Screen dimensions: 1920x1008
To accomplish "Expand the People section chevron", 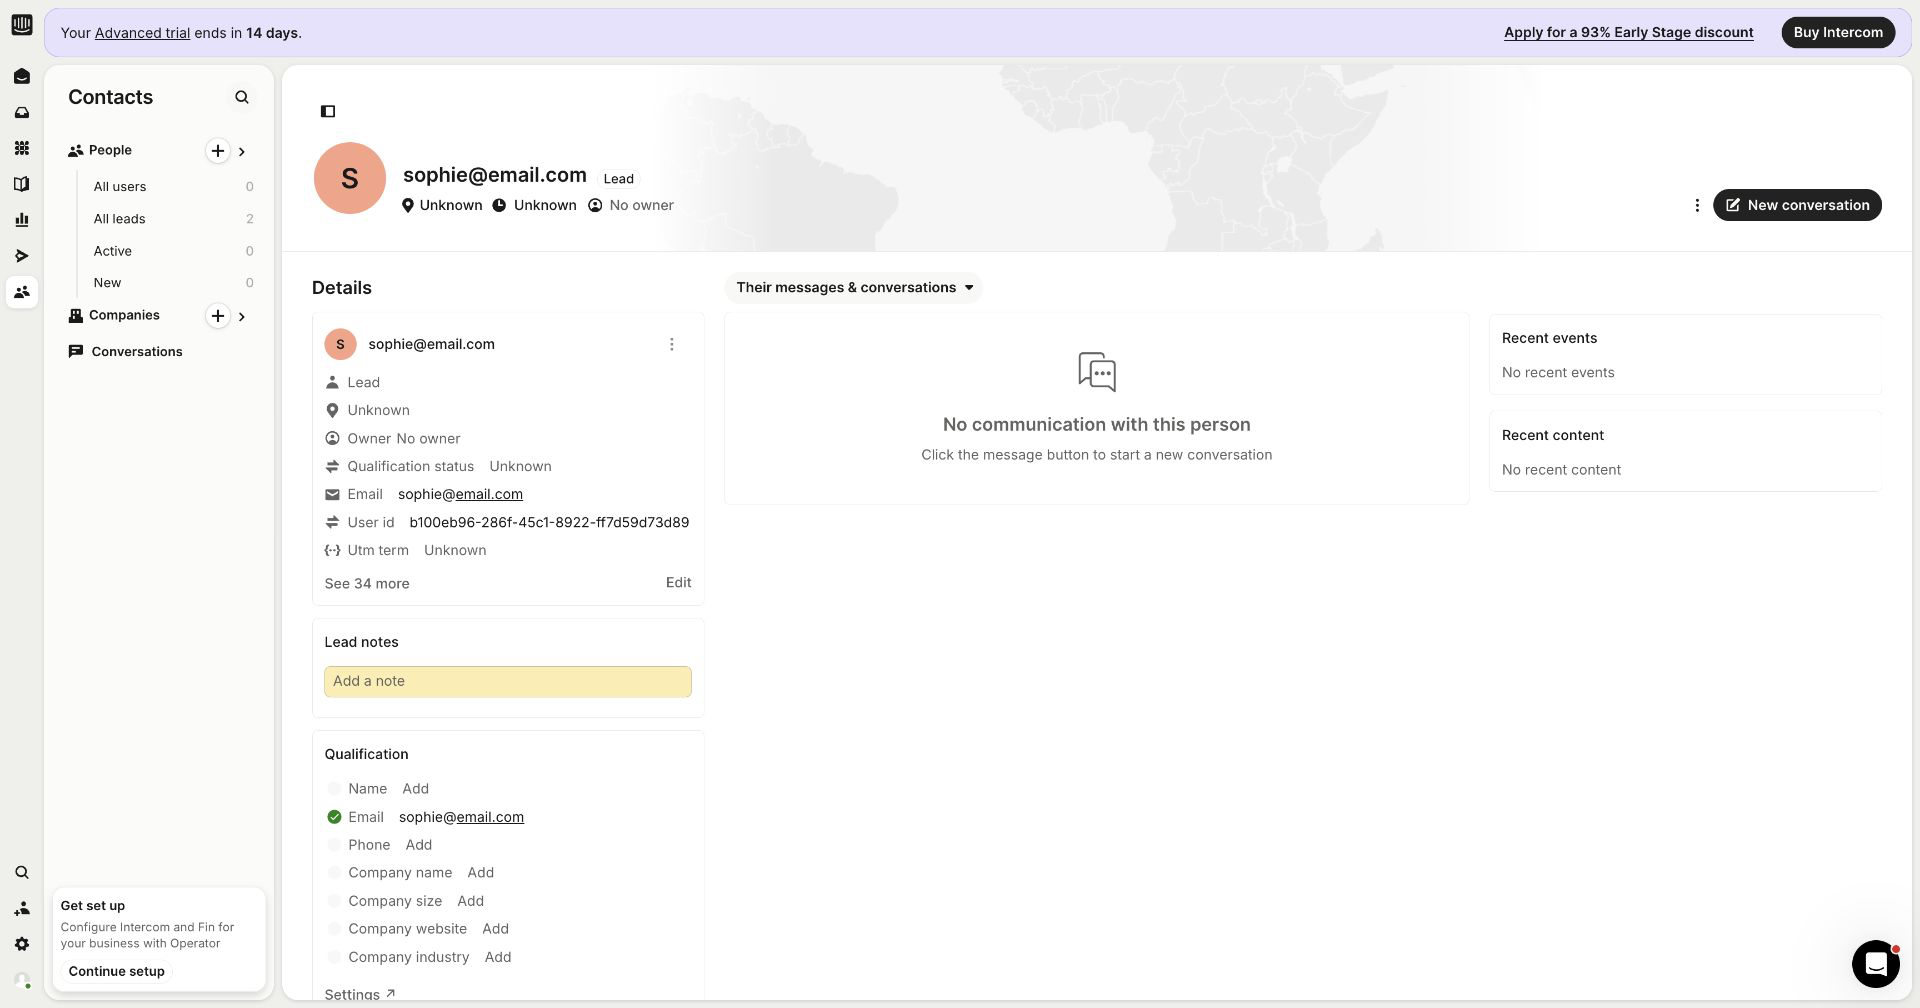I will [242, 152].
